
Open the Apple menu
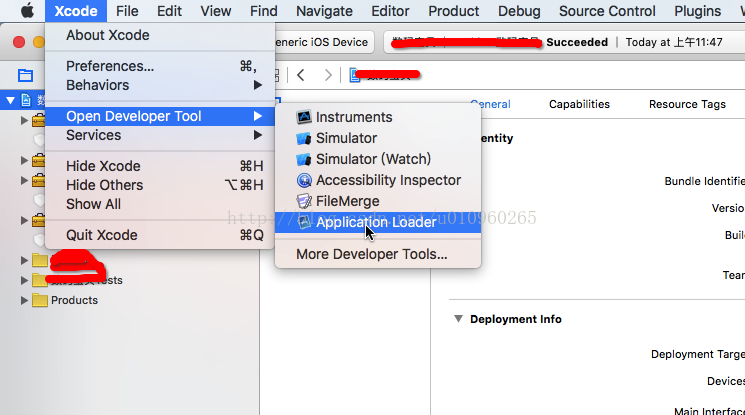click(27, 10)
